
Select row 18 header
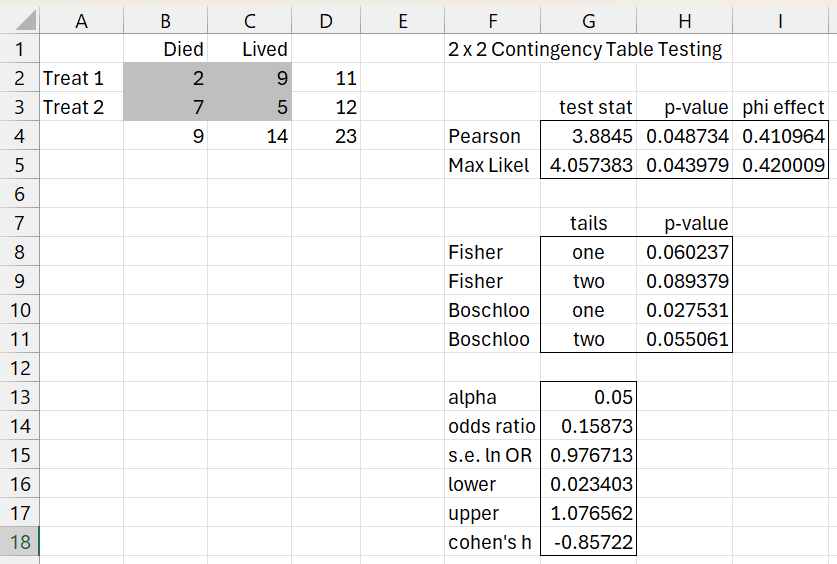pos(20,543)
